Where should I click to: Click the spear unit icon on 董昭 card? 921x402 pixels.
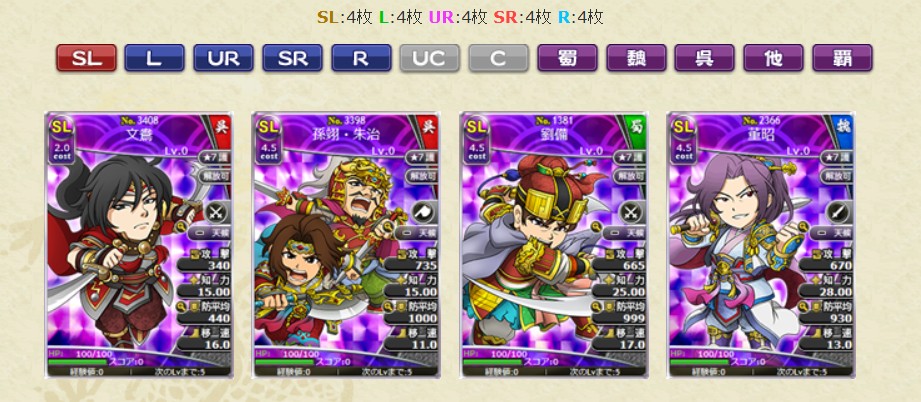[x=839, y=212]
